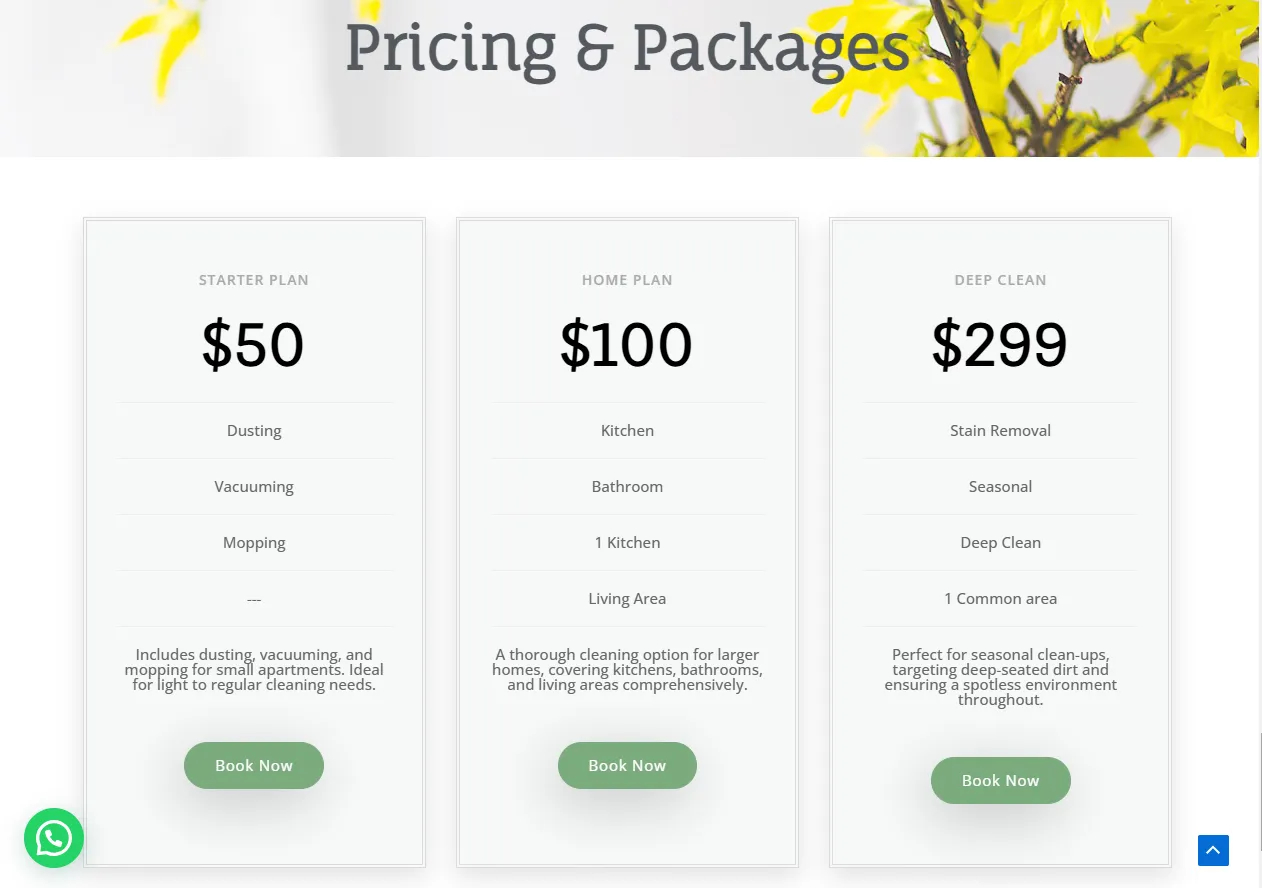Click the $100 price text
Image resolution: width=1262 pixels, height=888 pixels.
pos(626,345)
